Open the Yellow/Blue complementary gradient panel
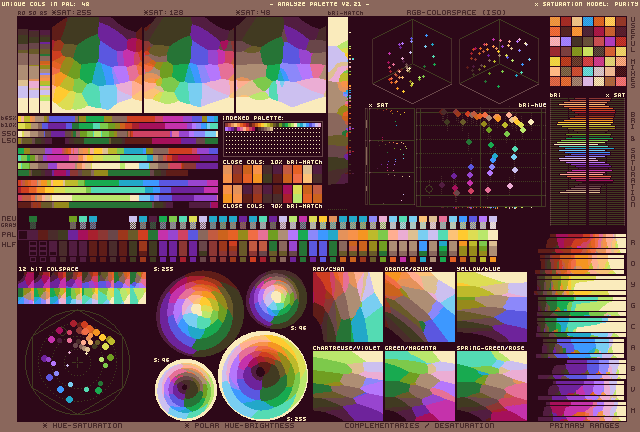The height and width of the screenshot is (432, 640). 491,307
